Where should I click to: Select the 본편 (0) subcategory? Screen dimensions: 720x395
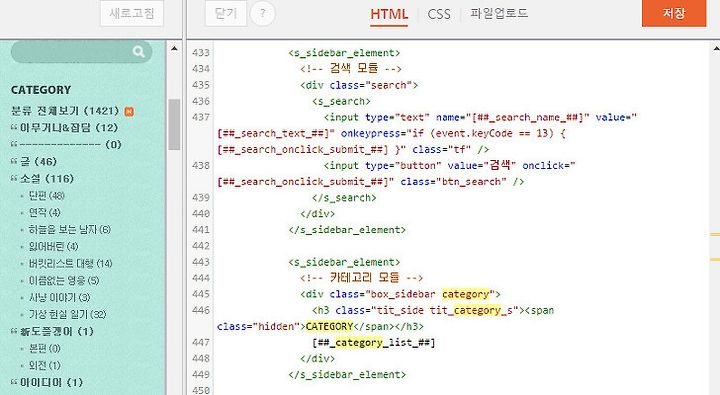pyautogui.click(x=45, y=349)
